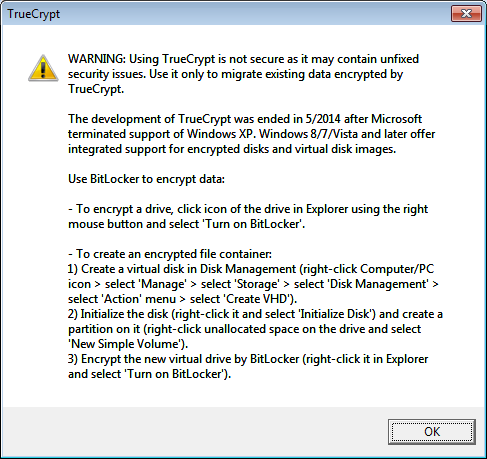Click the Use BitLocker to encrypt data line
Viewport: 487px width, 459px height.
tap(146, 179)
